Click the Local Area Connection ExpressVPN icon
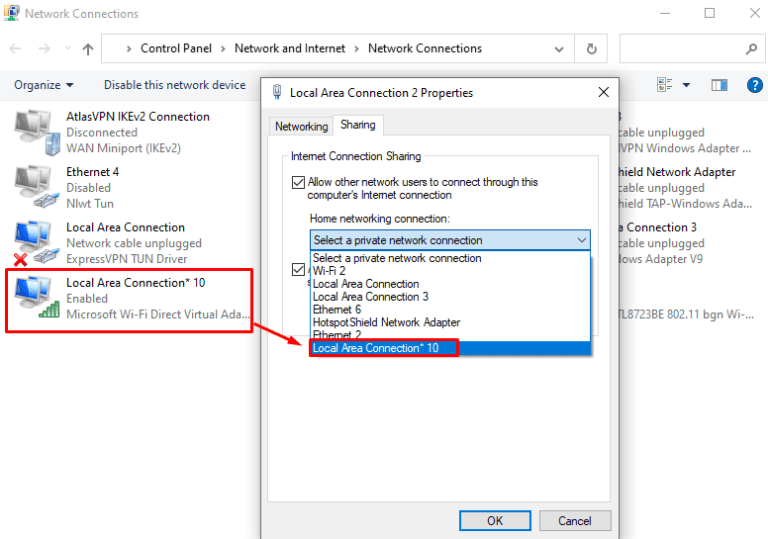Screen dimensions: 768x539 (36, 242)
